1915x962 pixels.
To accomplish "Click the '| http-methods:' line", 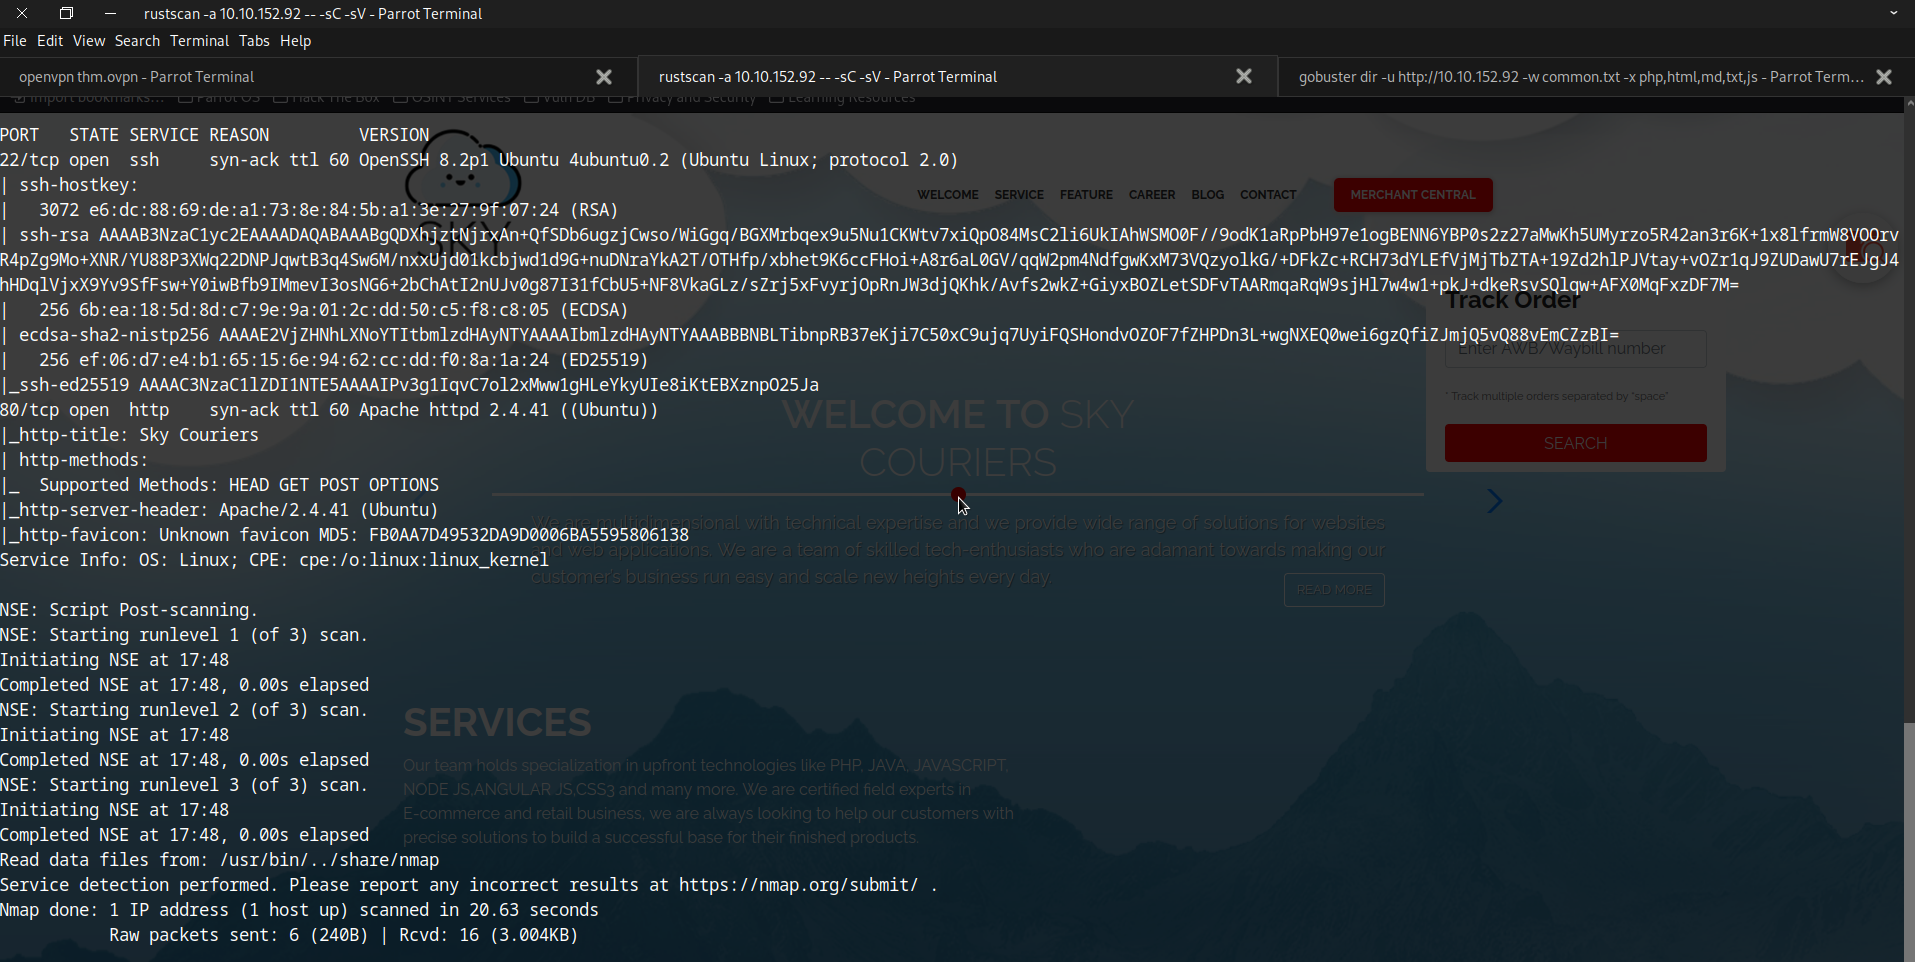I will tap(74, 460).
